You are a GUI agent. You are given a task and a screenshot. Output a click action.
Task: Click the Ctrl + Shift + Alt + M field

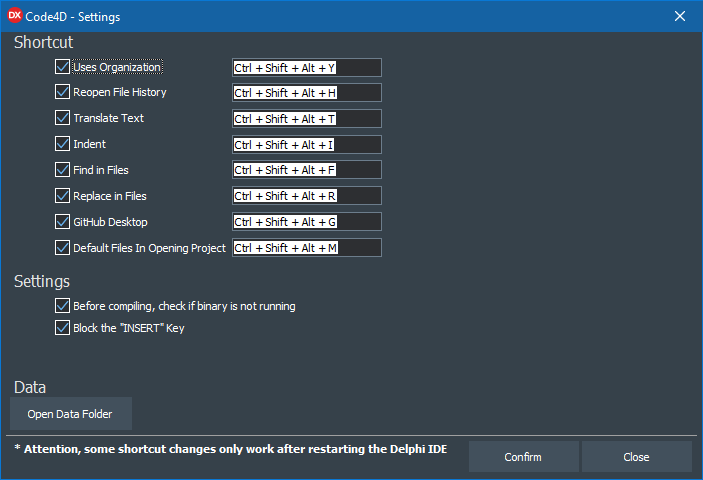[x=307, y=248]
